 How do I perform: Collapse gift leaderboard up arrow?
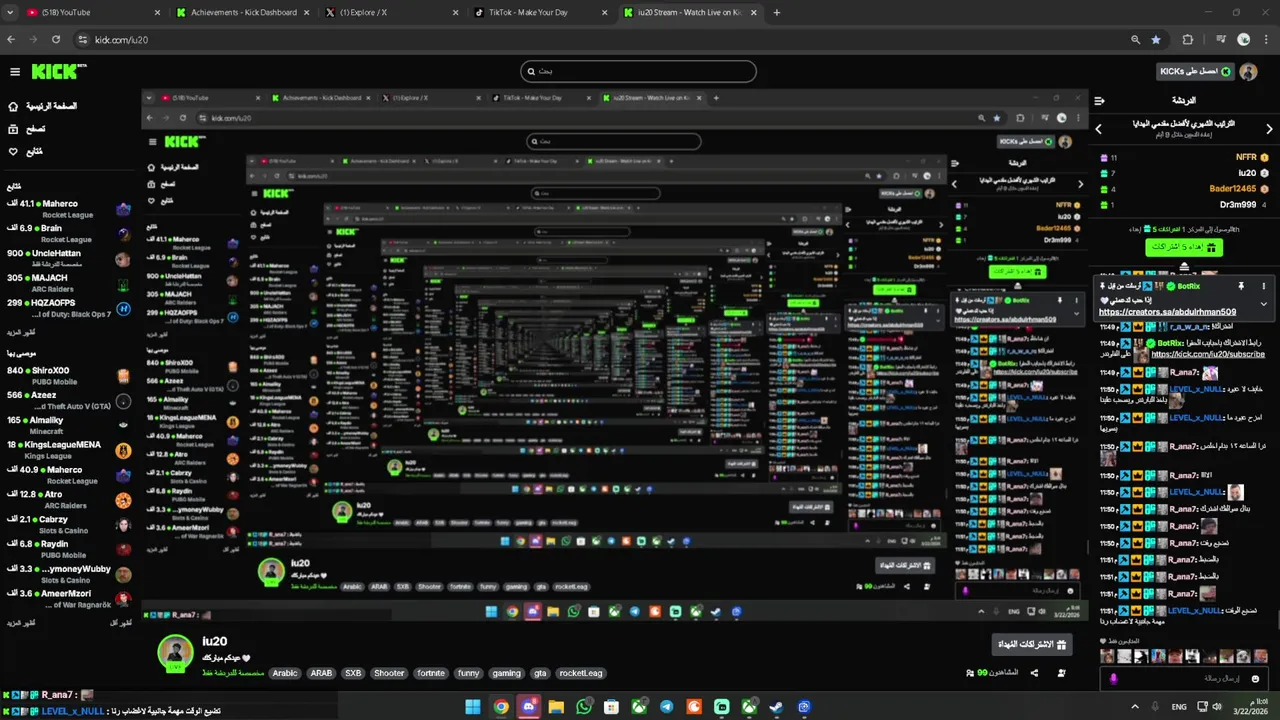click(1184, 266)
